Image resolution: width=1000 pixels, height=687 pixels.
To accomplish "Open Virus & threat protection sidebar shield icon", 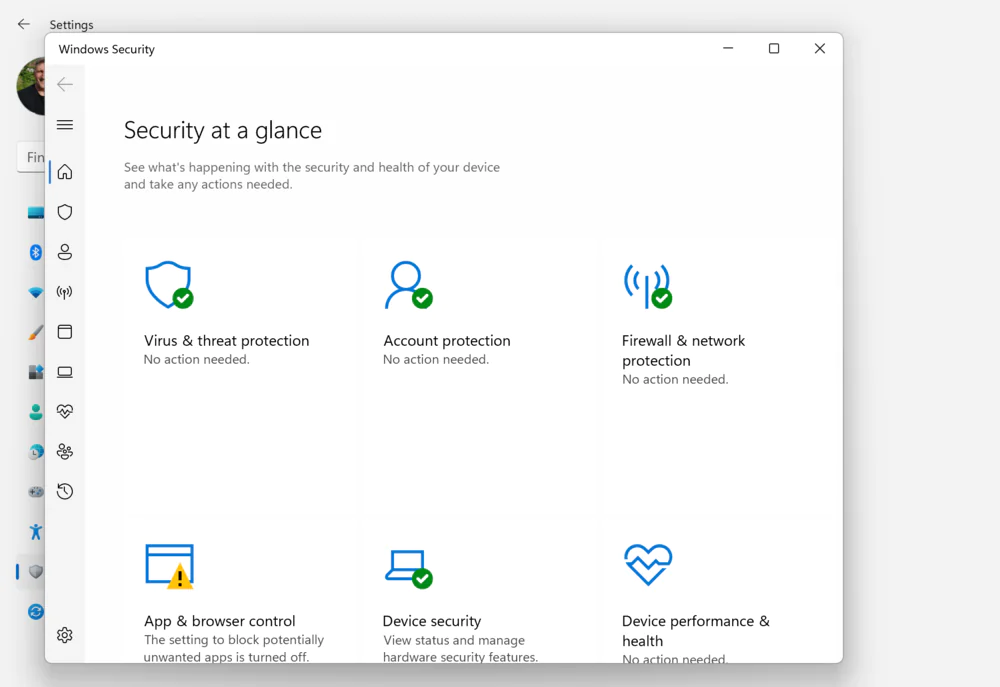I will pyautogui.click(x=65, y=212).
